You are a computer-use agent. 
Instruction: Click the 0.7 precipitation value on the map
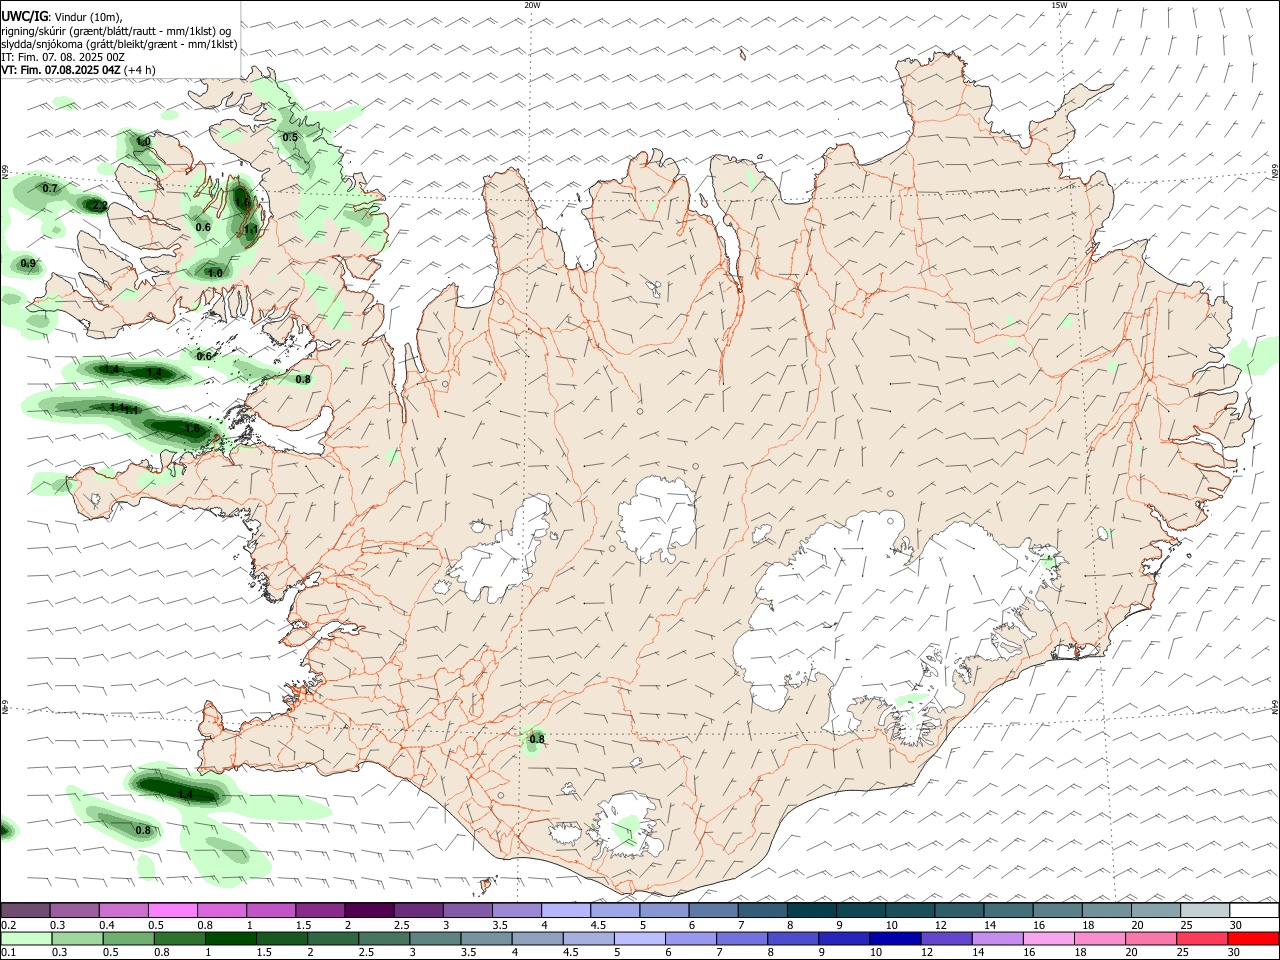(x=50, y=188)
